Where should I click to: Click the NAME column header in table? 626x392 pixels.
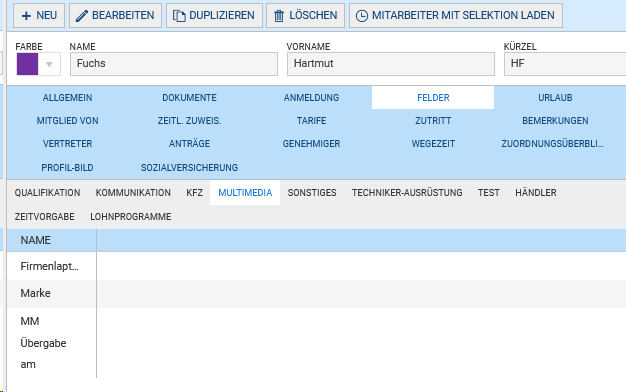click(x=52, y=240)
